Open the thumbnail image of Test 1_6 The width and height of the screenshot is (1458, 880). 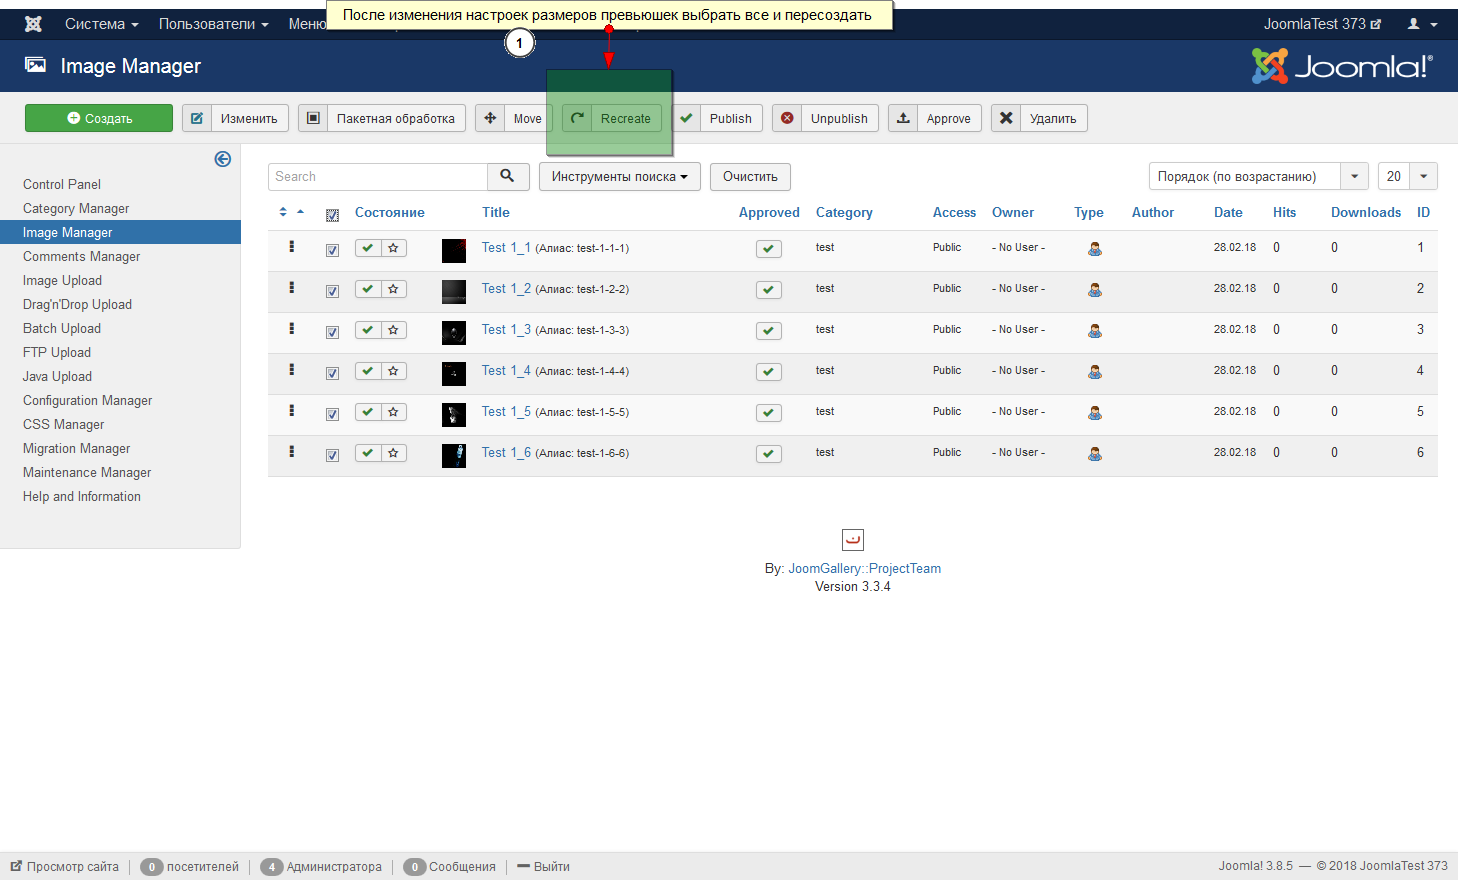pyautogui.click(x=454, y=456)
